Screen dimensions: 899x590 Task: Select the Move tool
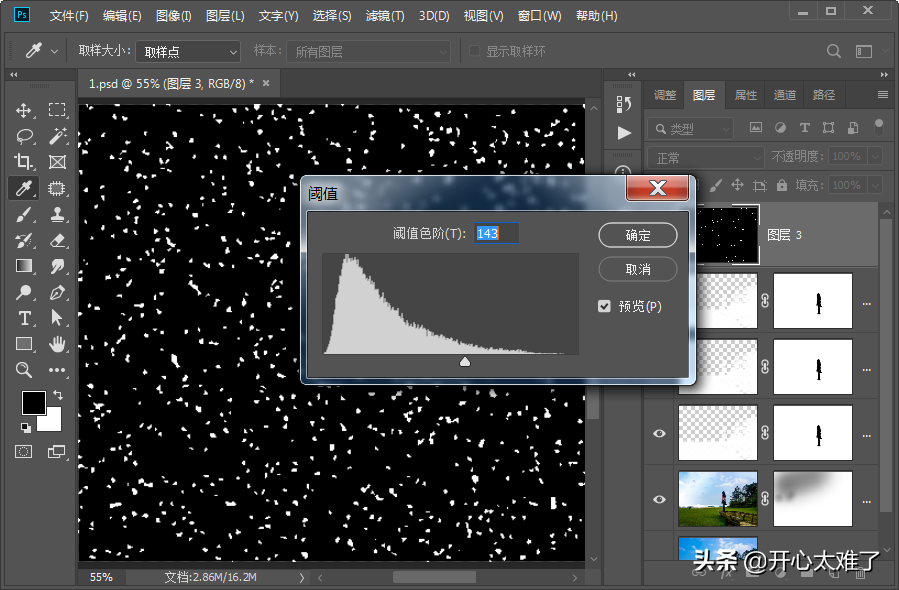tap(24, 110)
